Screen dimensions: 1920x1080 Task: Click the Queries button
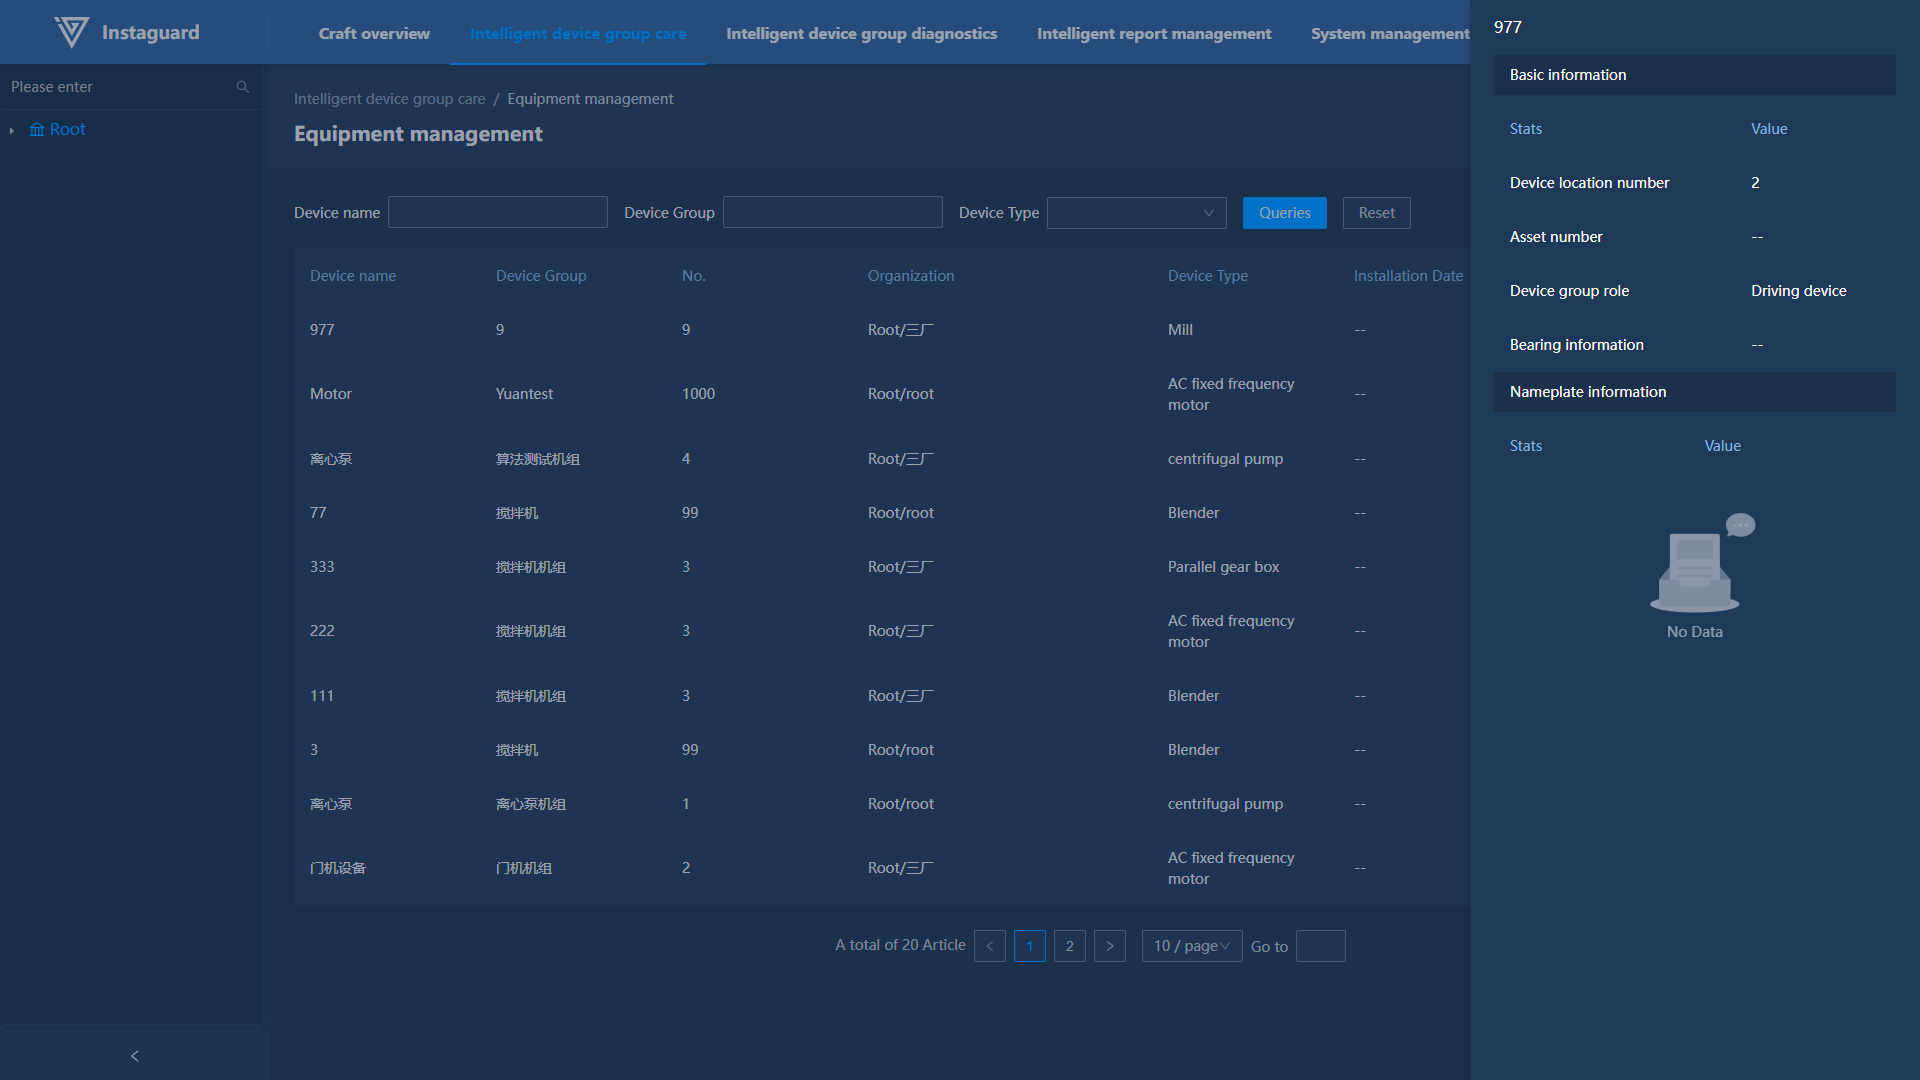(x=1284, y=213)
